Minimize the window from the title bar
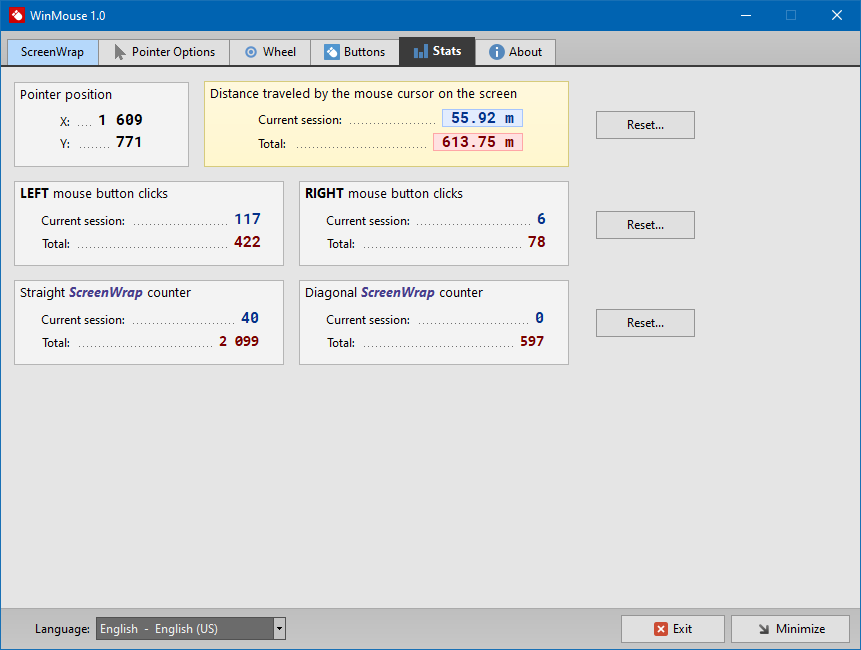This screenshot has height=650, width=861. tap(746, 15)
